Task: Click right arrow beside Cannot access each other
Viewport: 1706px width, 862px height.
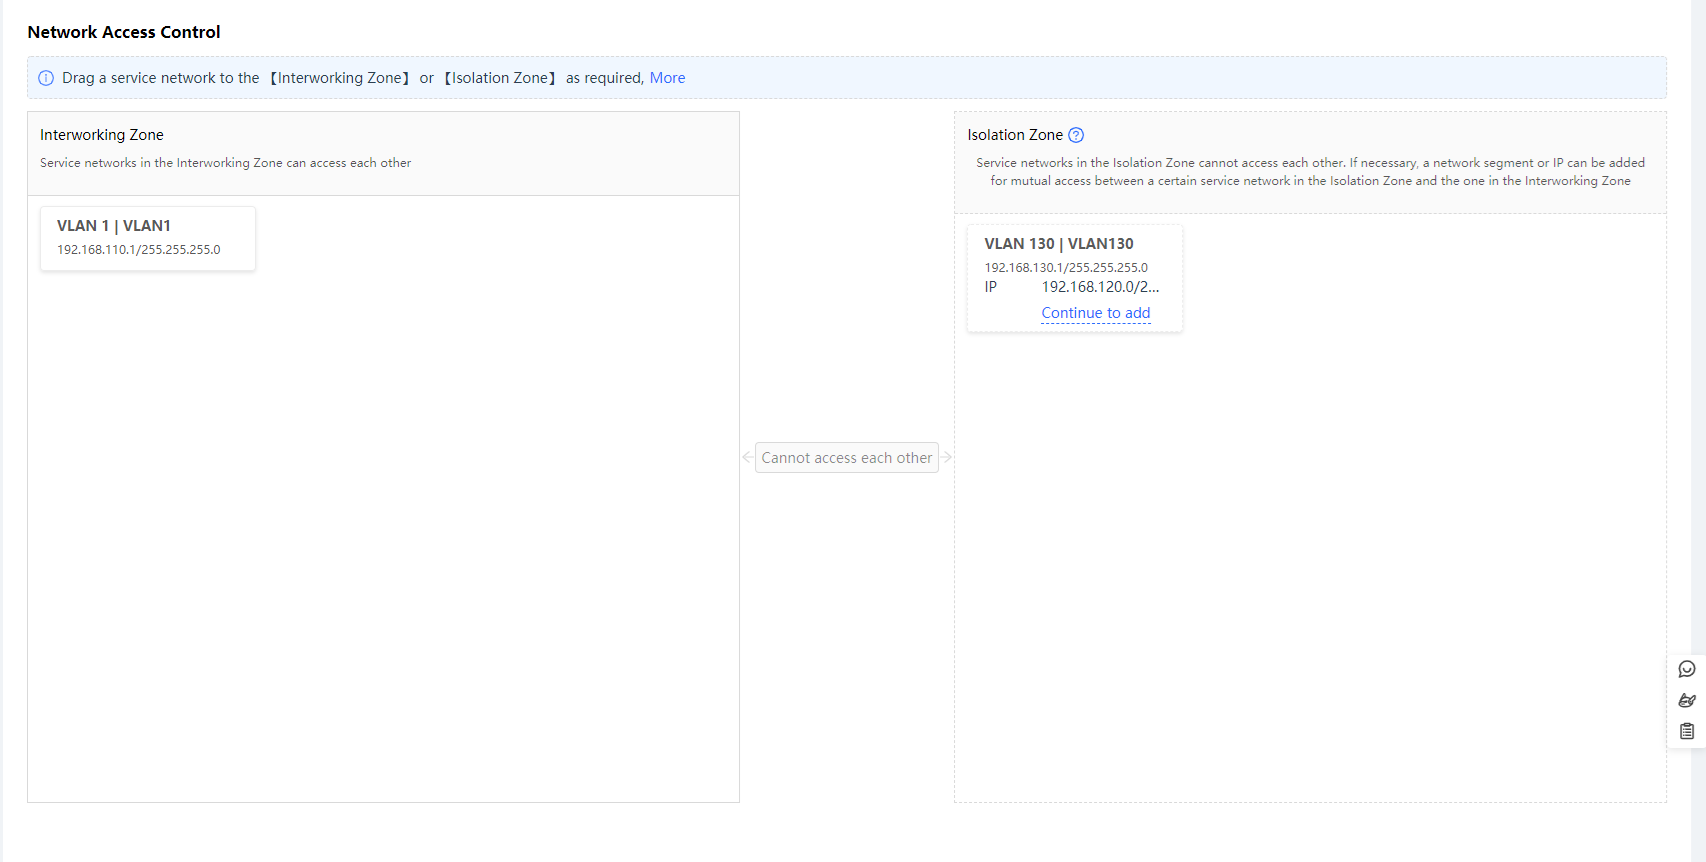Action: (x=947, y=457)
